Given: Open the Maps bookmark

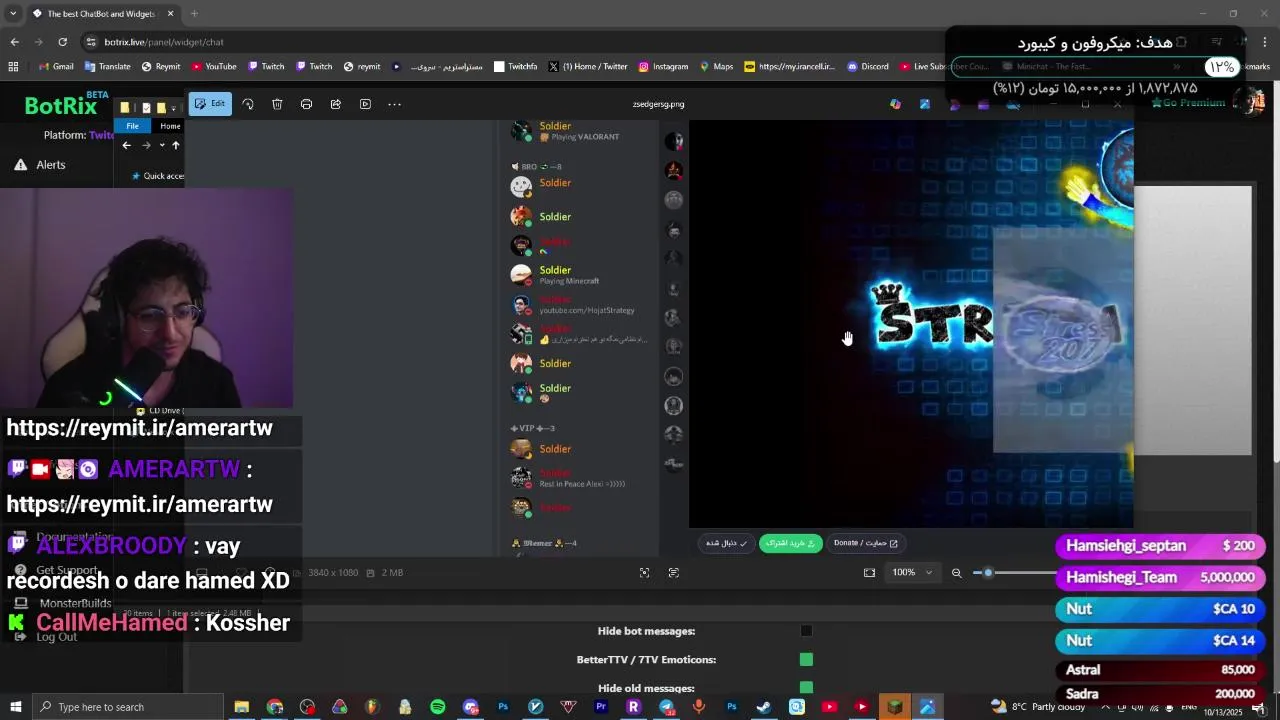Looking at the screenshot, I should (716, 67).
